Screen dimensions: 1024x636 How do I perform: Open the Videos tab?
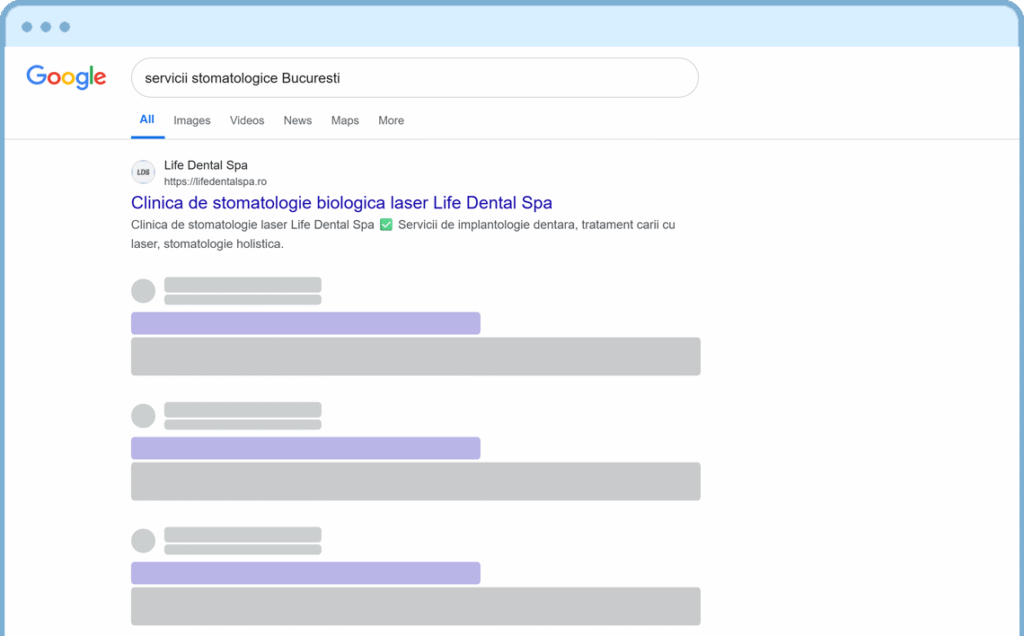pos(247,120)
